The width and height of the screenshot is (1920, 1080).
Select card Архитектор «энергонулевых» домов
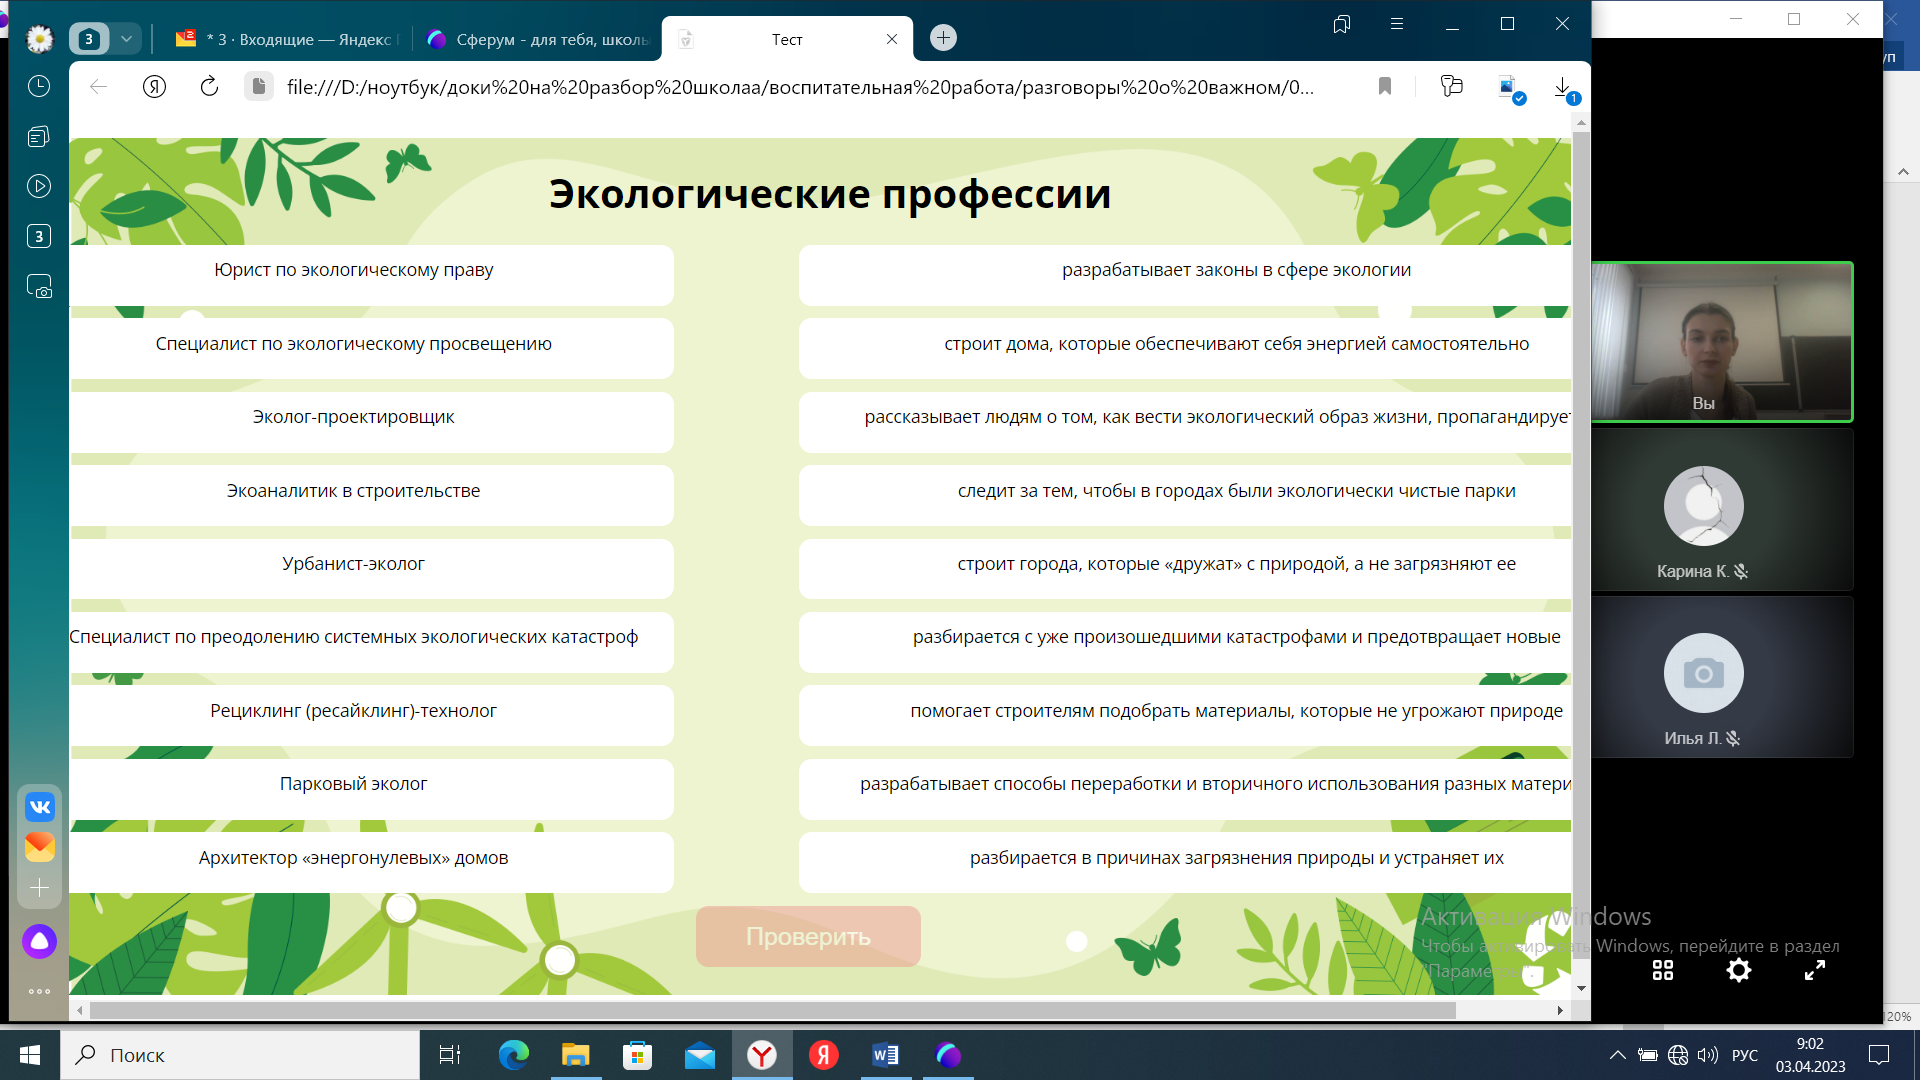click(372, 862)
